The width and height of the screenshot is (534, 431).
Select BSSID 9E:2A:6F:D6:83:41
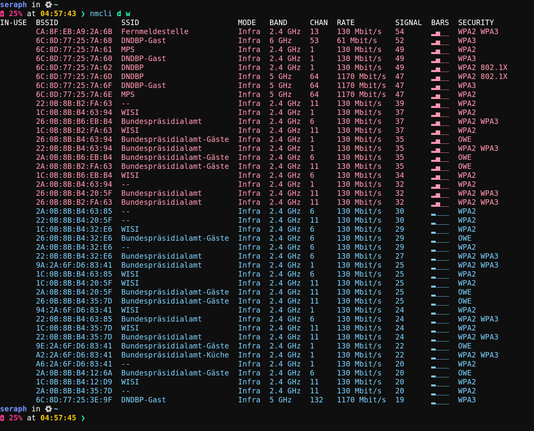pos(74,346)
